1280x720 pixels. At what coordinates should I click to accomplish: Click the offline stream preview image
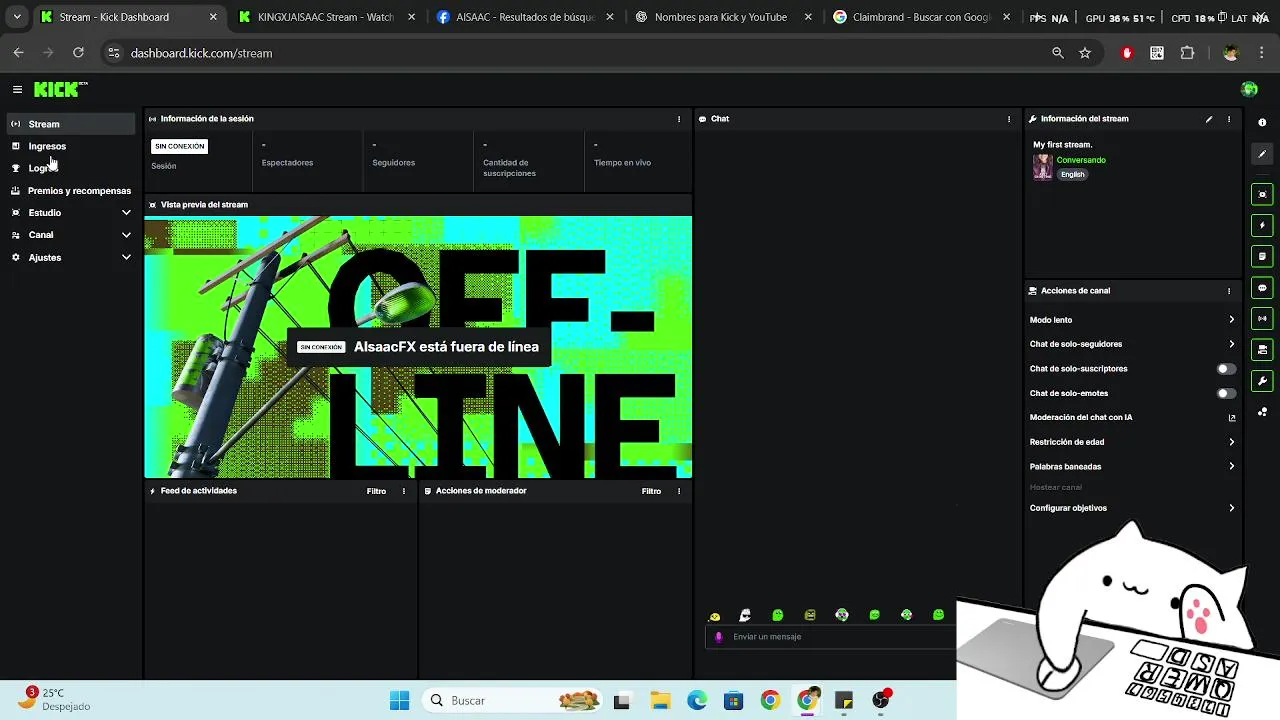[418, 347]
